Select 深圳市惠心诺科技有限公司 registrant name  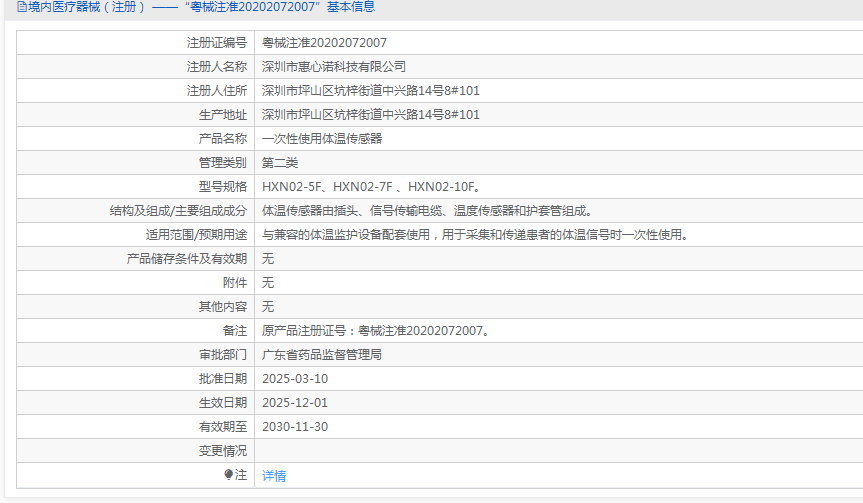point(334,67)
